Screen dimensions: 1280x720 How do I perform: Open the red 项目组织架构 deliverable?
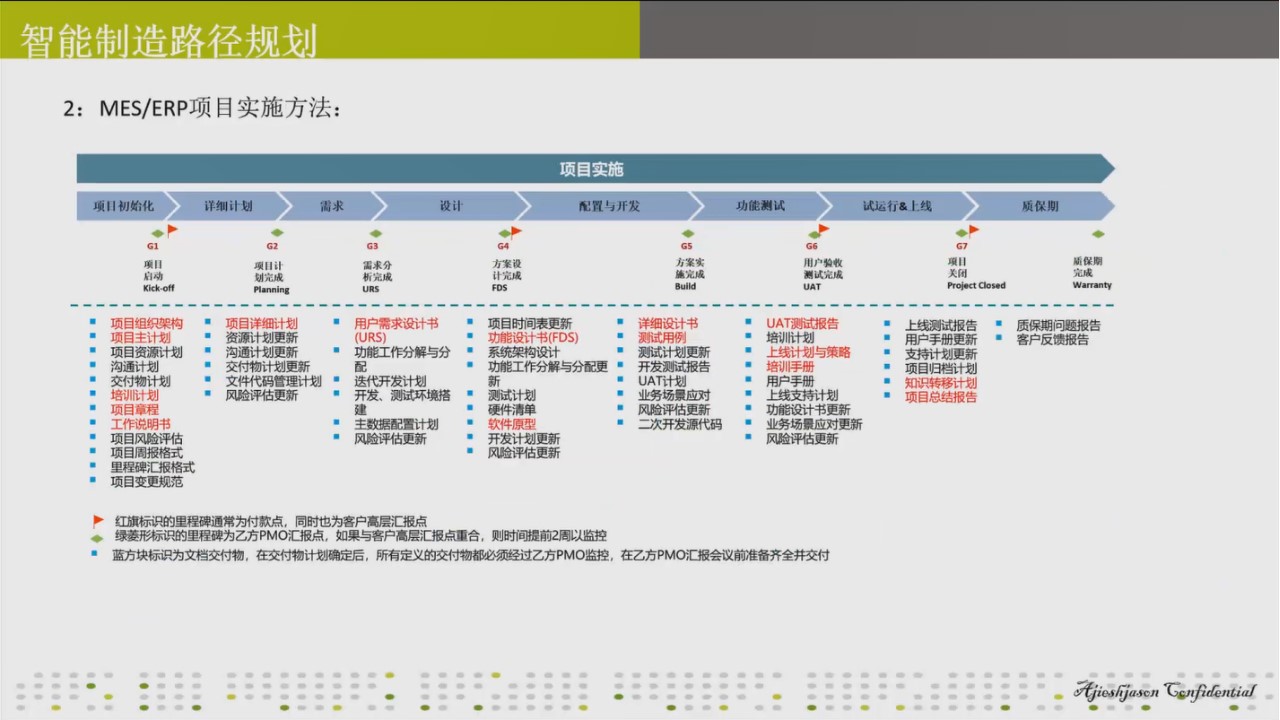147,324
